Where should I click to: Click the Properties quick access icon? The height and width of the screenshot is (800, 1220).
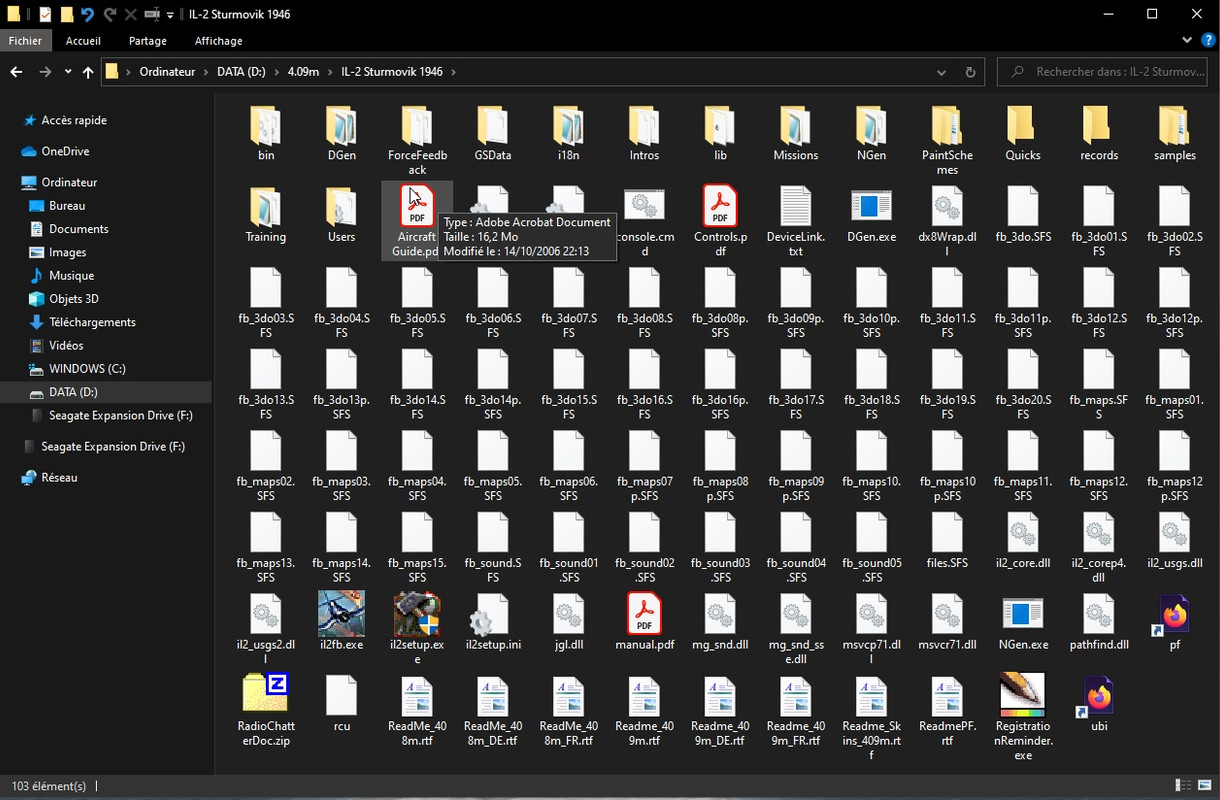(45, 15)
